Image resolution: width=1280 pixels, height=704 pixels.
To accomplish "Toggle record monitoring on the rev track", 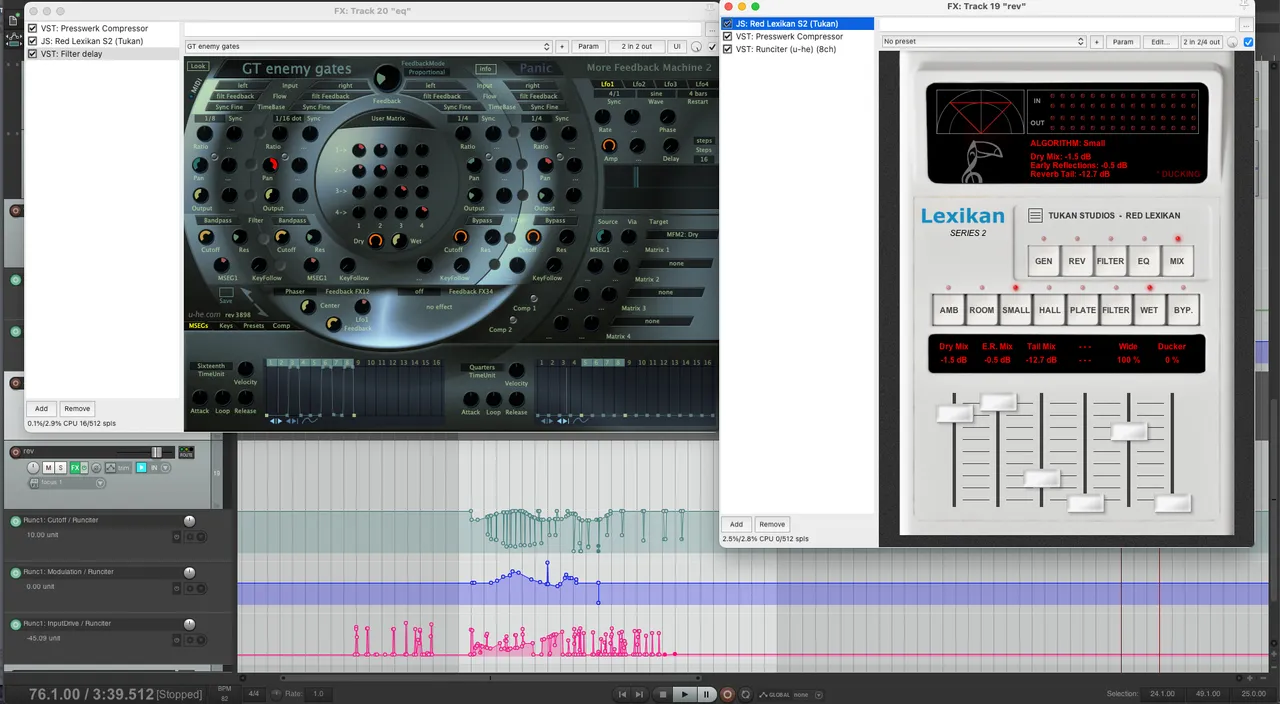I will [141, 468].
